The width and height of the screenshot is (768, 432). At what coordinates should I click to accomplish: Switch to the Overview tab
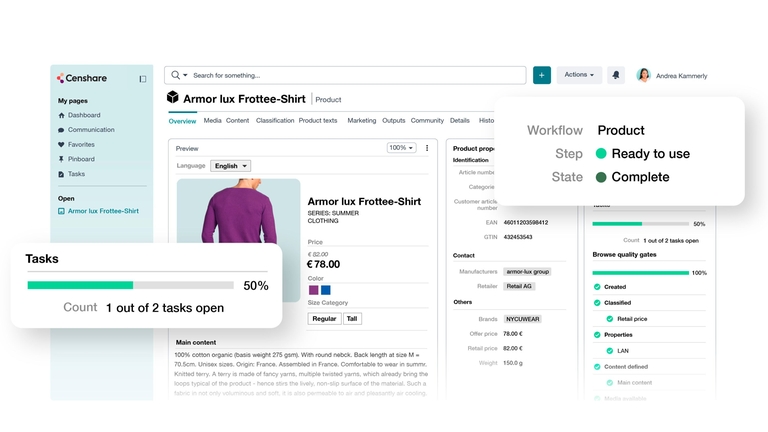click(182, 121)
